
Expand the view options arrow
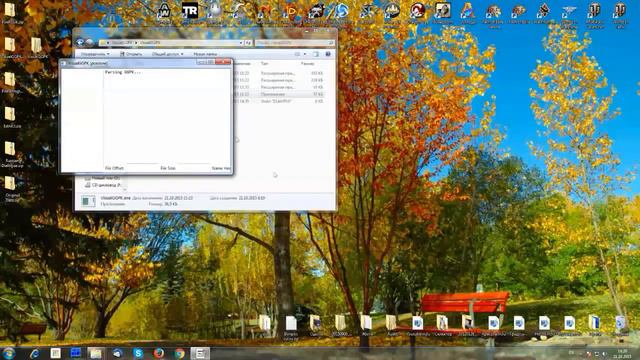point(305,54)
